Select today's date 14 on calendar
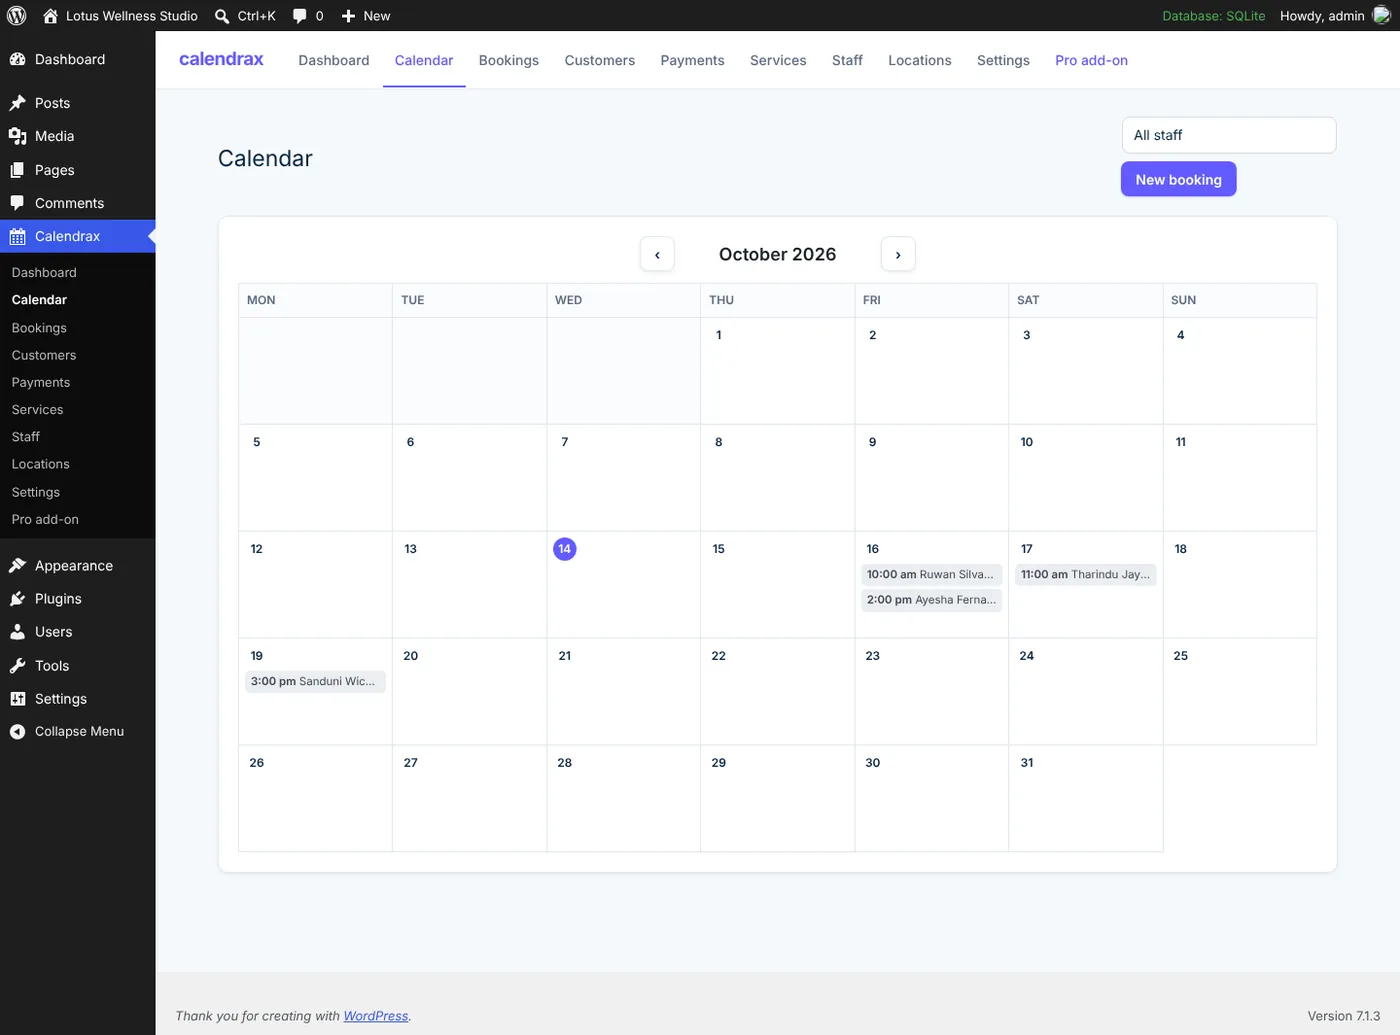The height and width of the screenshot is (1035, 1400). tap(564, 548)
